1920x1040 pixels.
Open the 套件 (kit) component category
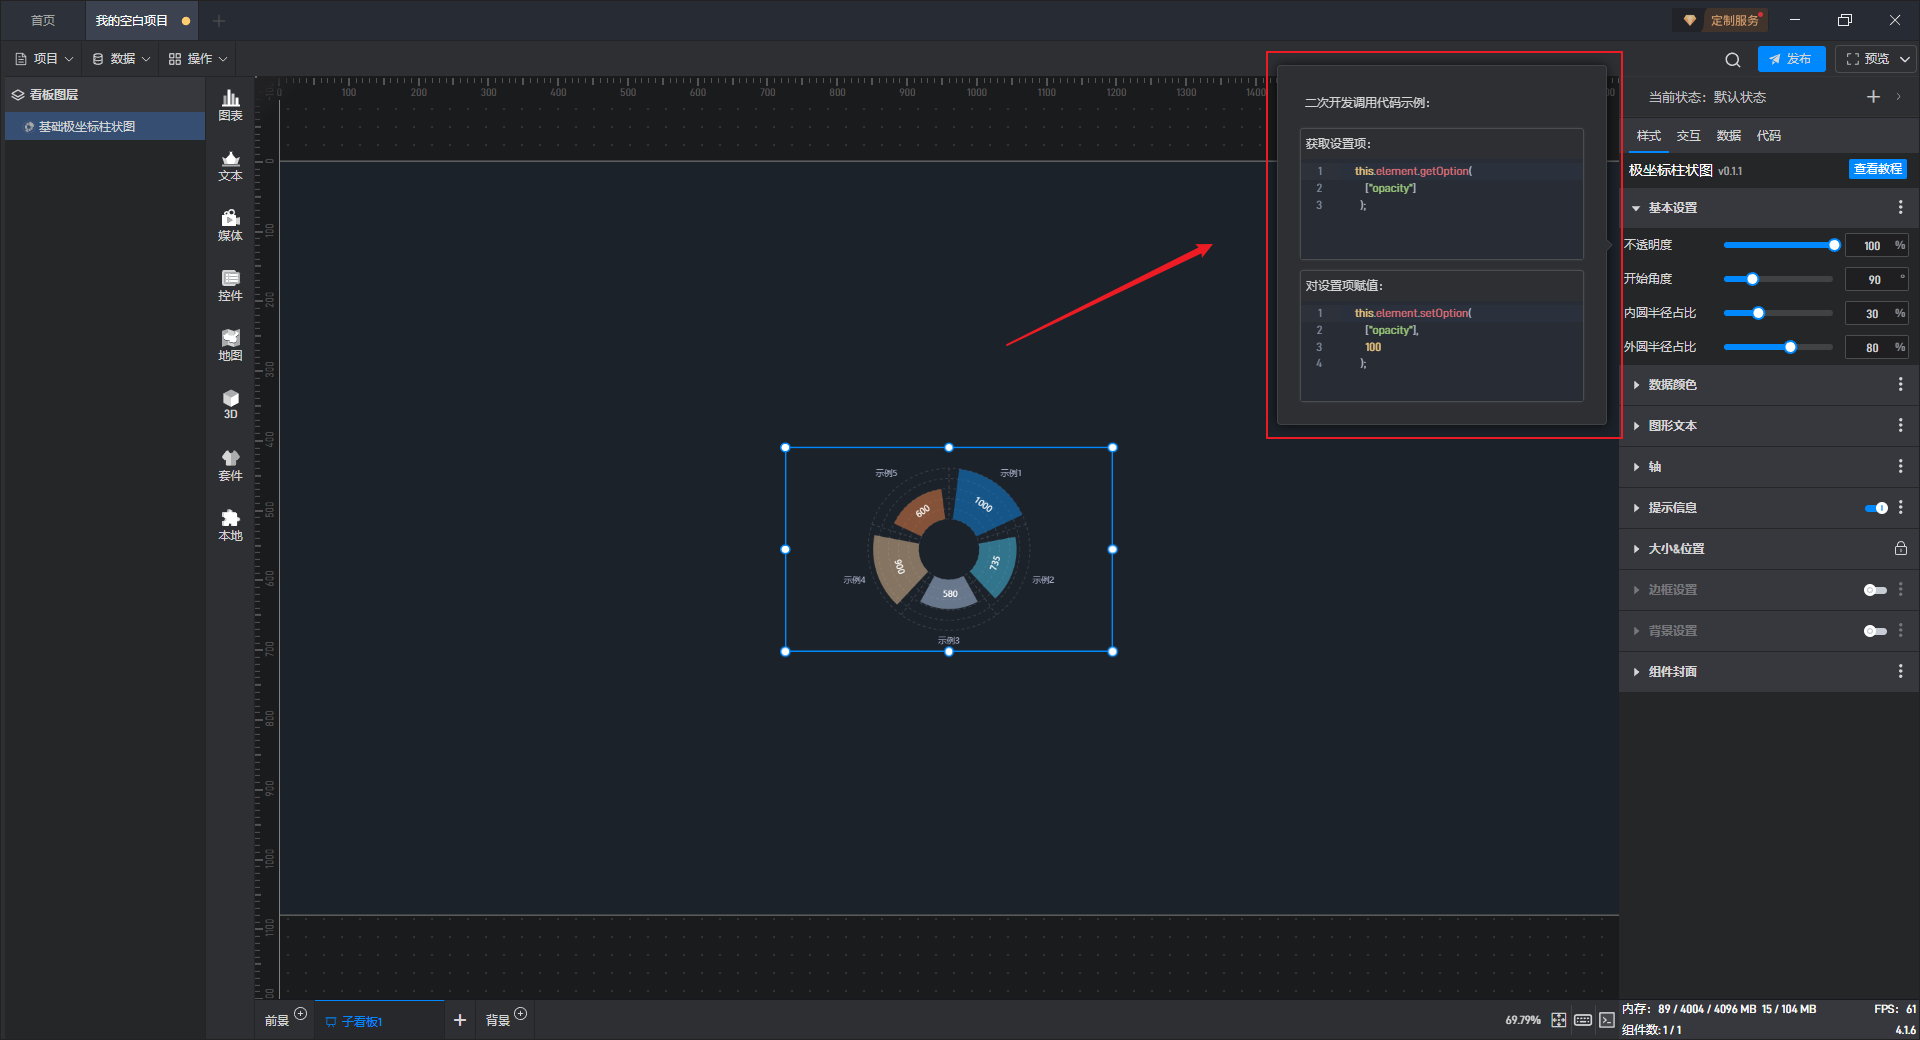(230, 465)
